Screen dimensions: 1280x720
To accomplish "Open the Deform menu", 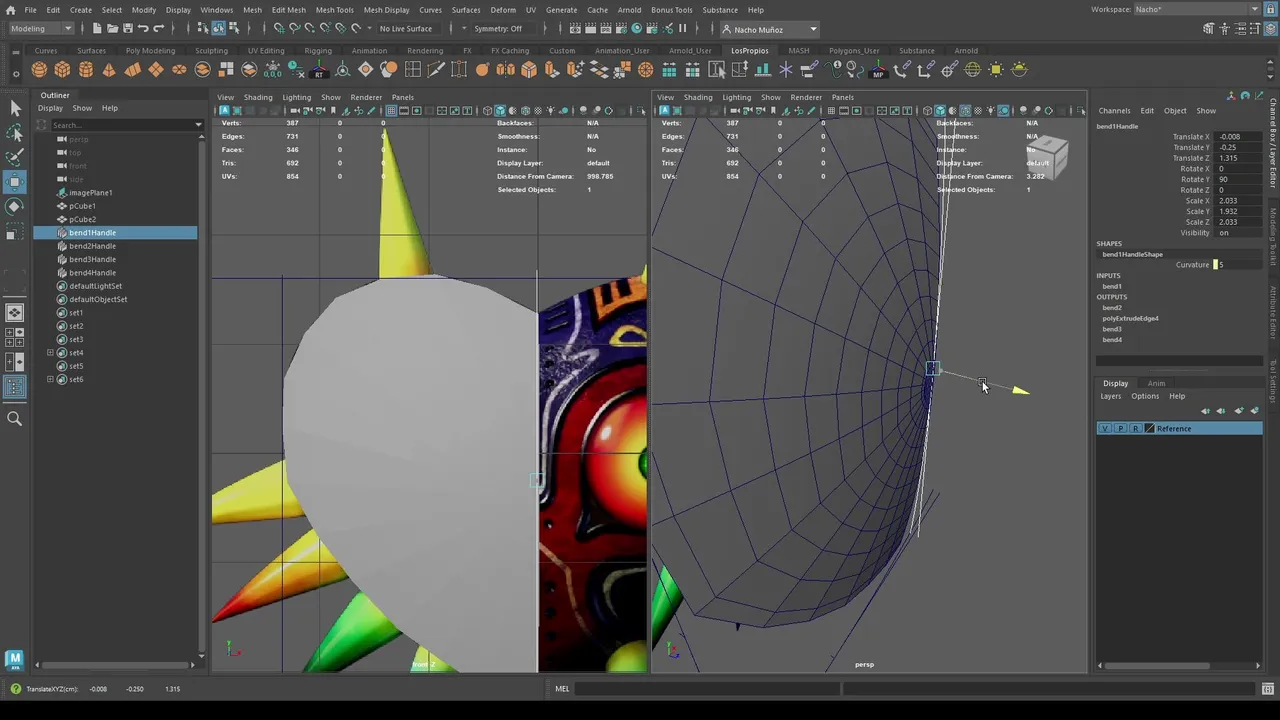I will coord(503,10).
